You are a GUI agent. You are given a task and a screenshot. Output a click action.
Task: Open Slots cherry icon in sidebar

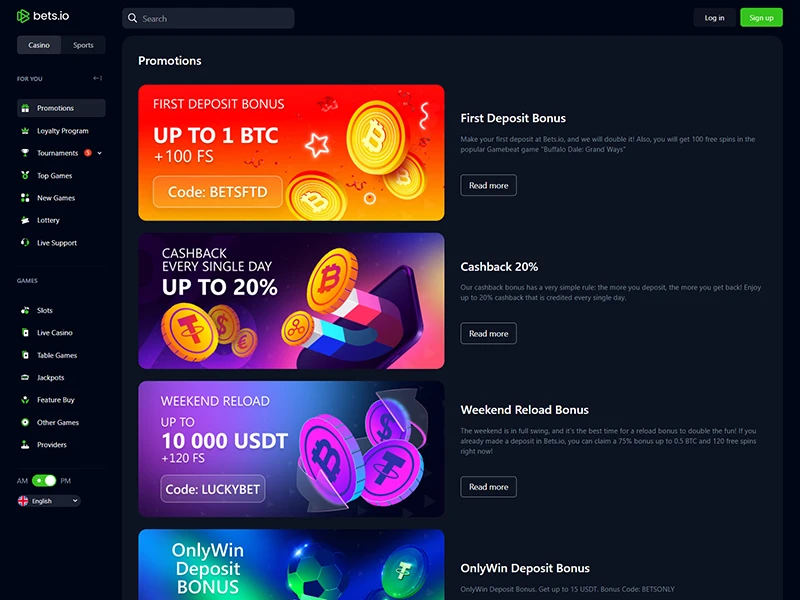point(25,310)
